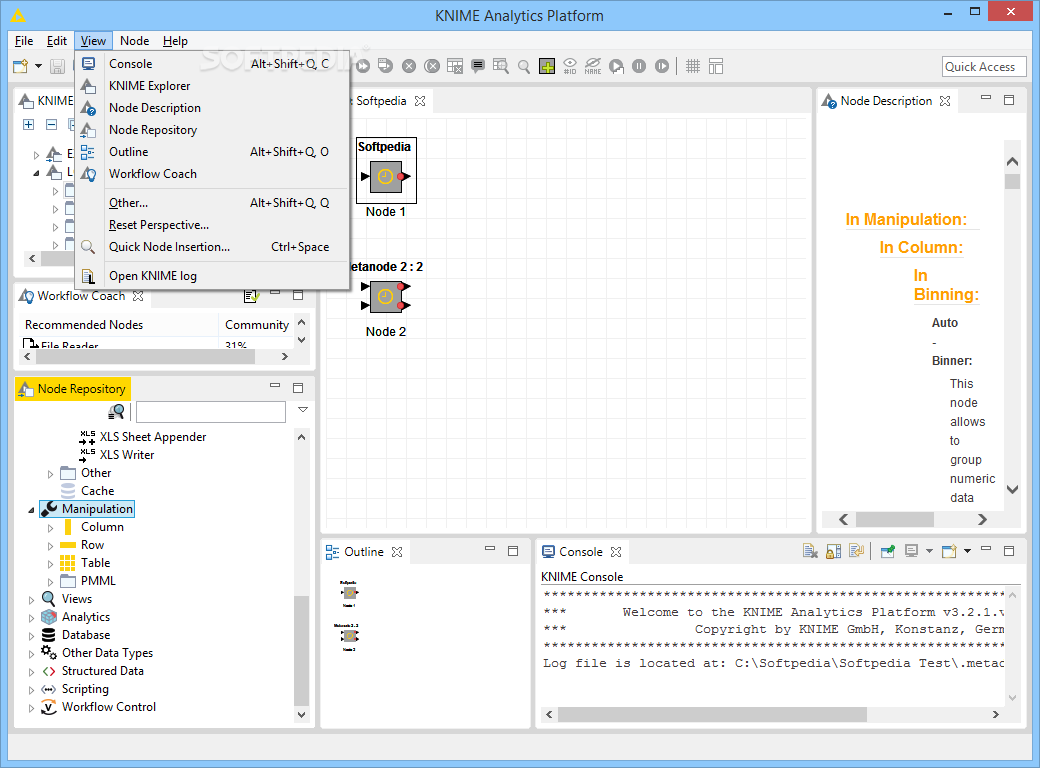This screenshot has width=1040, height=768.
Task: Click Open Console icon in Console panel
Action: click(x=949, y=551)
